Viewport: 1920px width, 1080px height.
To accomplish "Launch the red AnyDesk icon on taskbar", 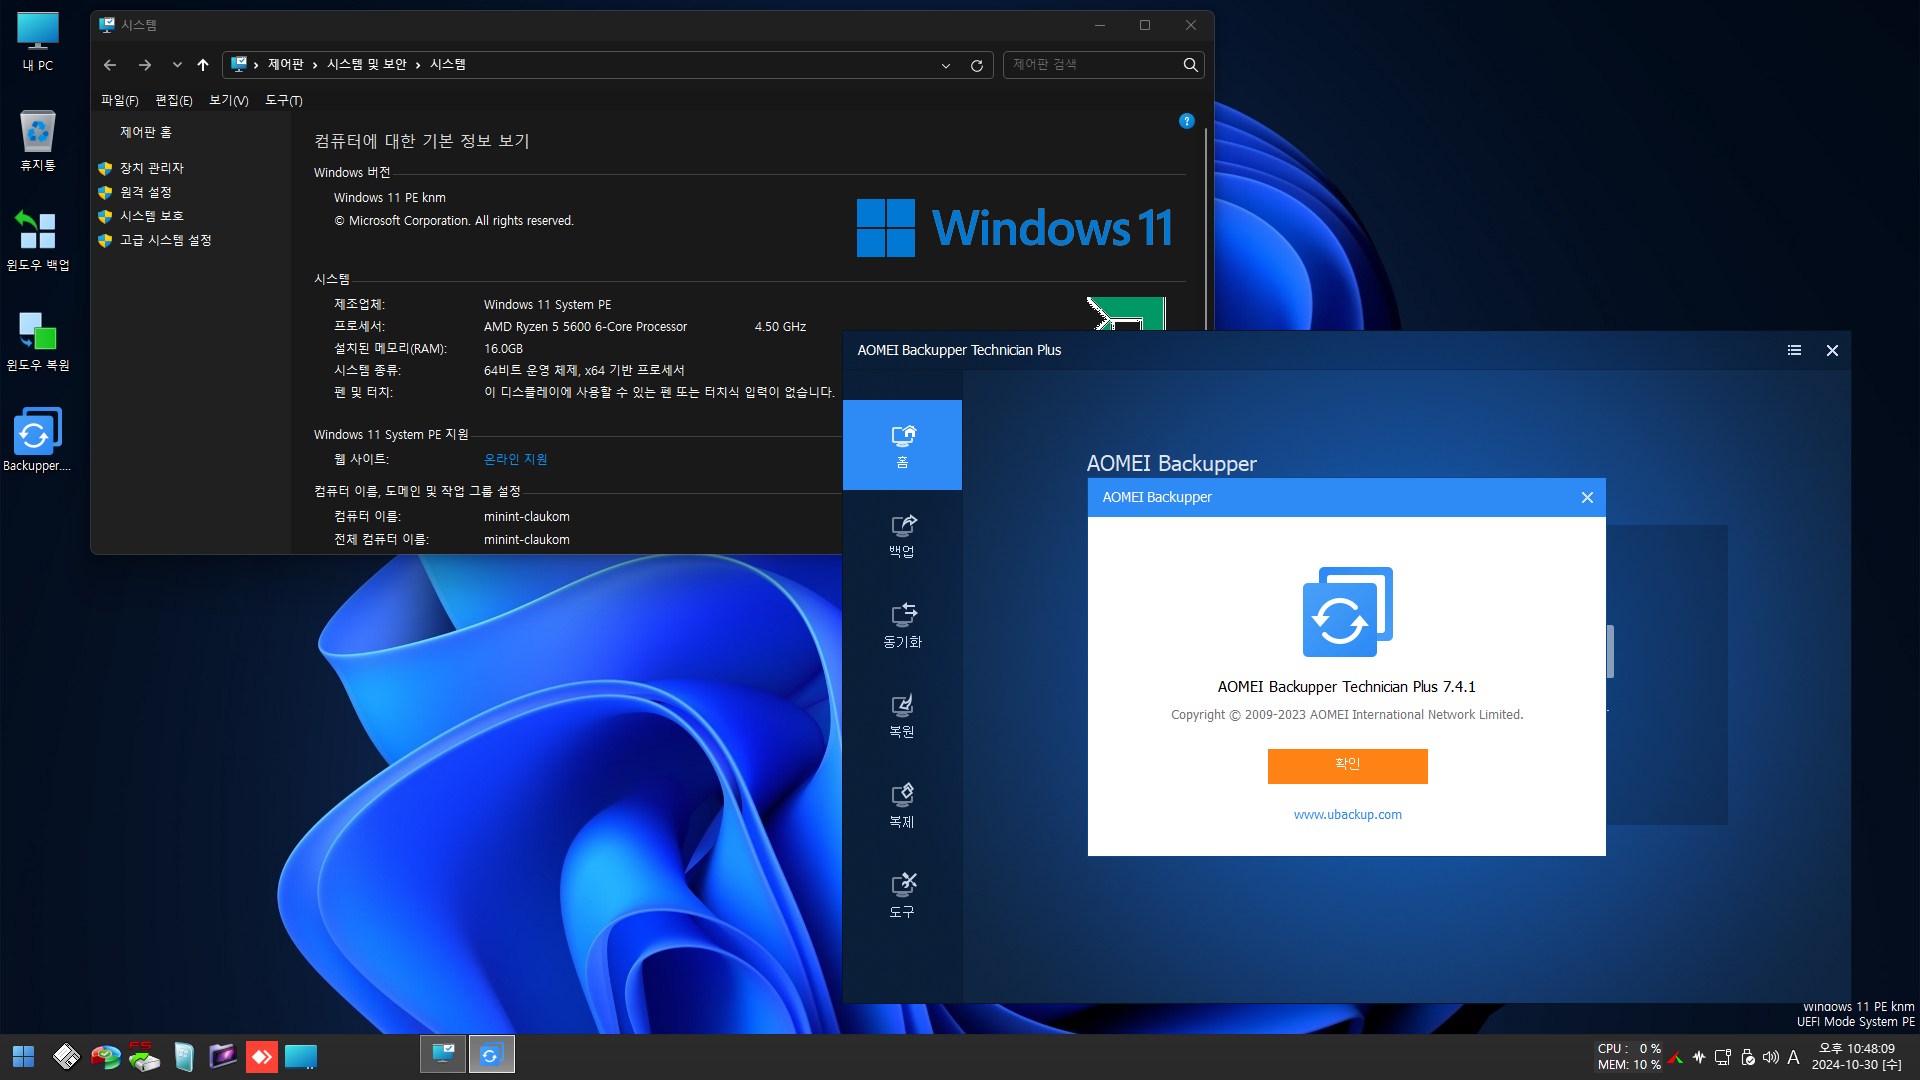I will [261, 1056].
